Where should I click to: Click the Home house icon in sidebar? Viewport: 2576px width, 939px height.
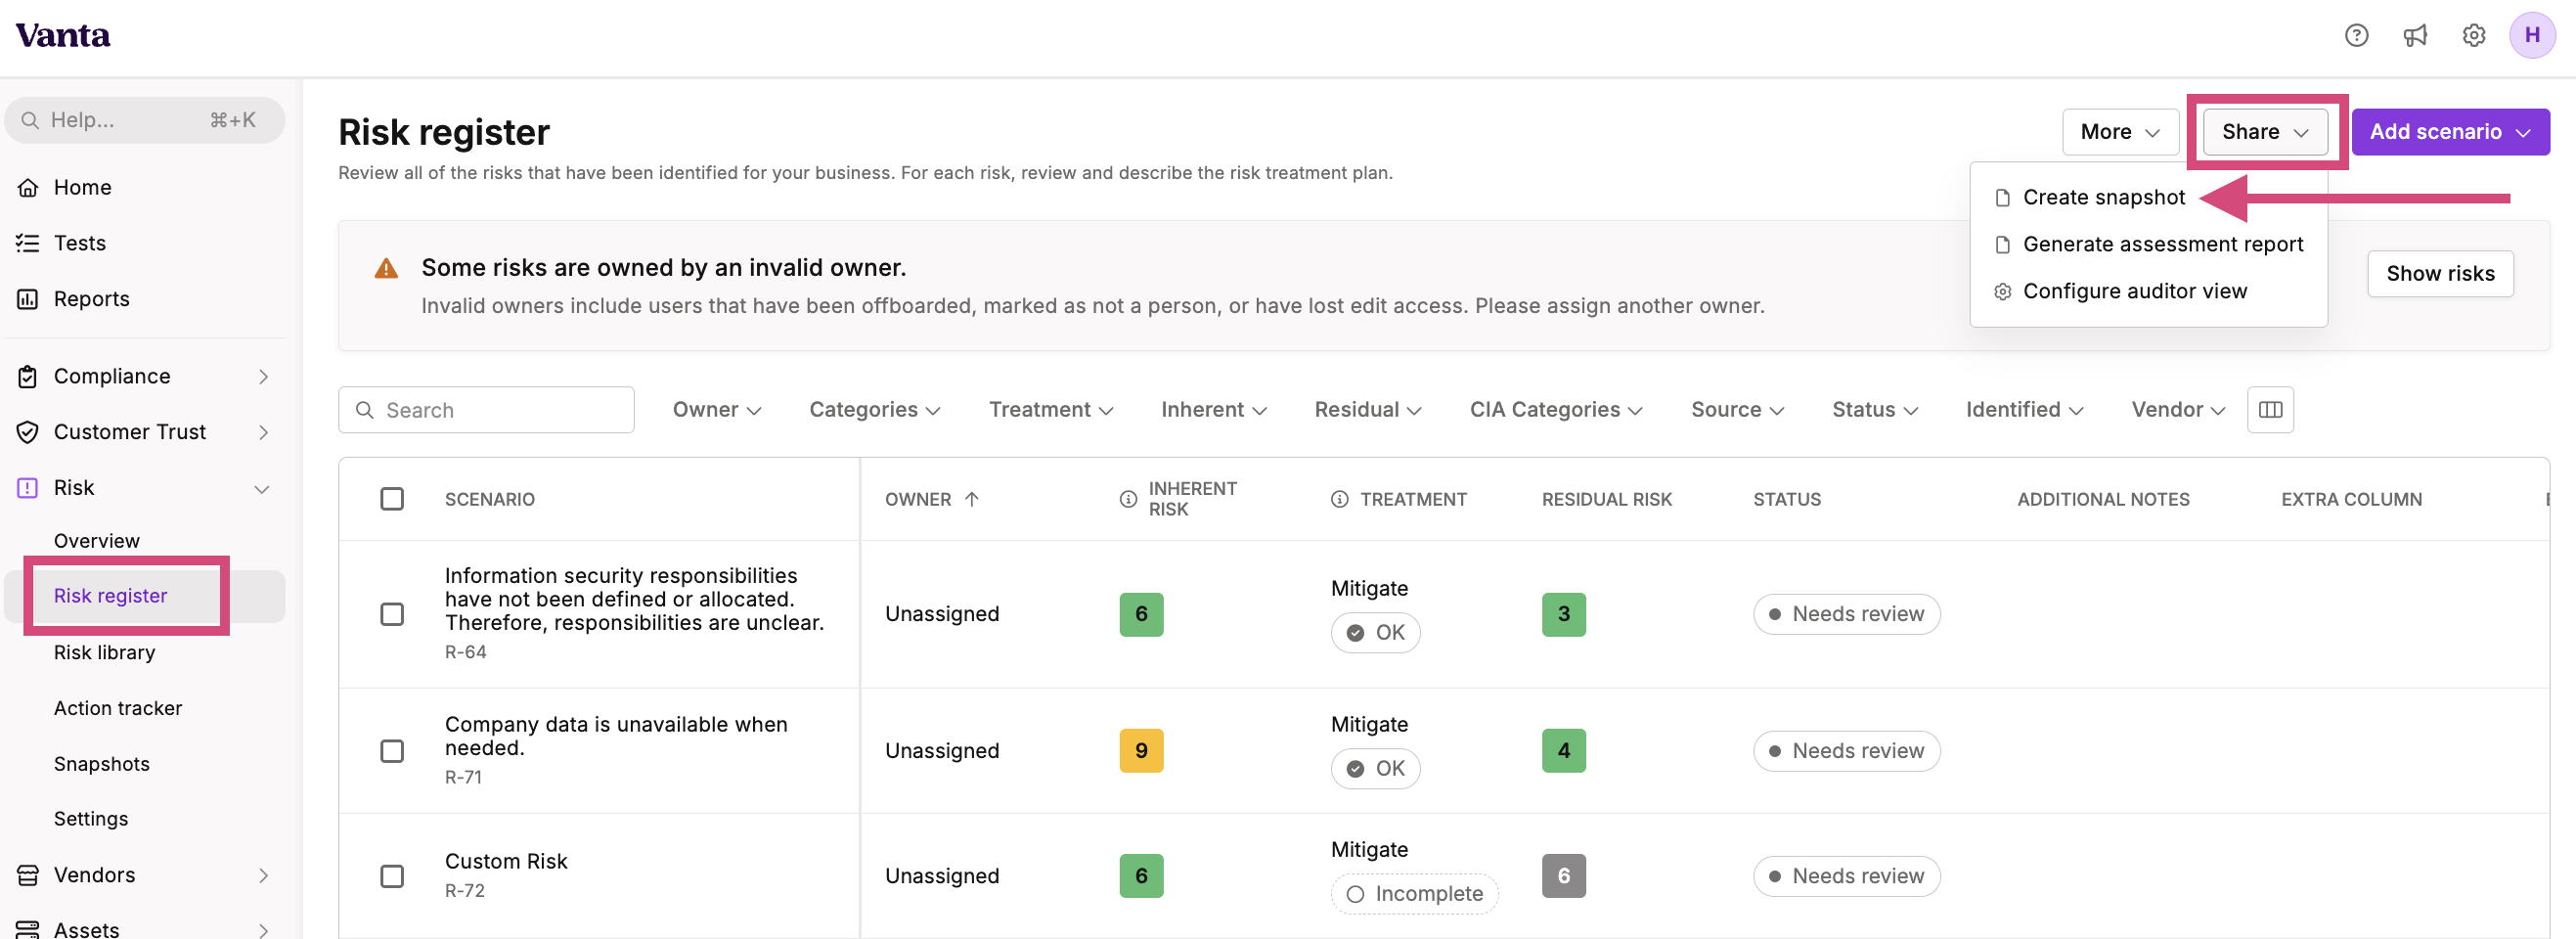[x=28, y=187]
